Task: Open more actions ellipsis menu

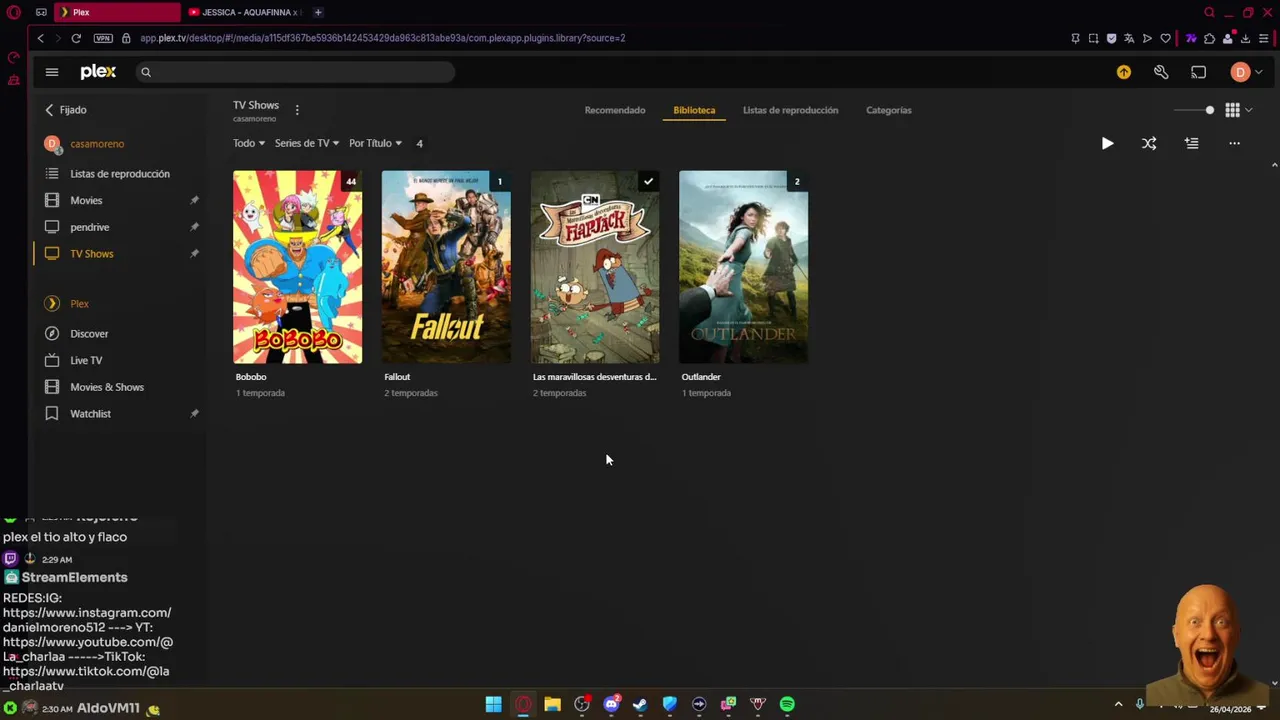Action: (1234, 143)
